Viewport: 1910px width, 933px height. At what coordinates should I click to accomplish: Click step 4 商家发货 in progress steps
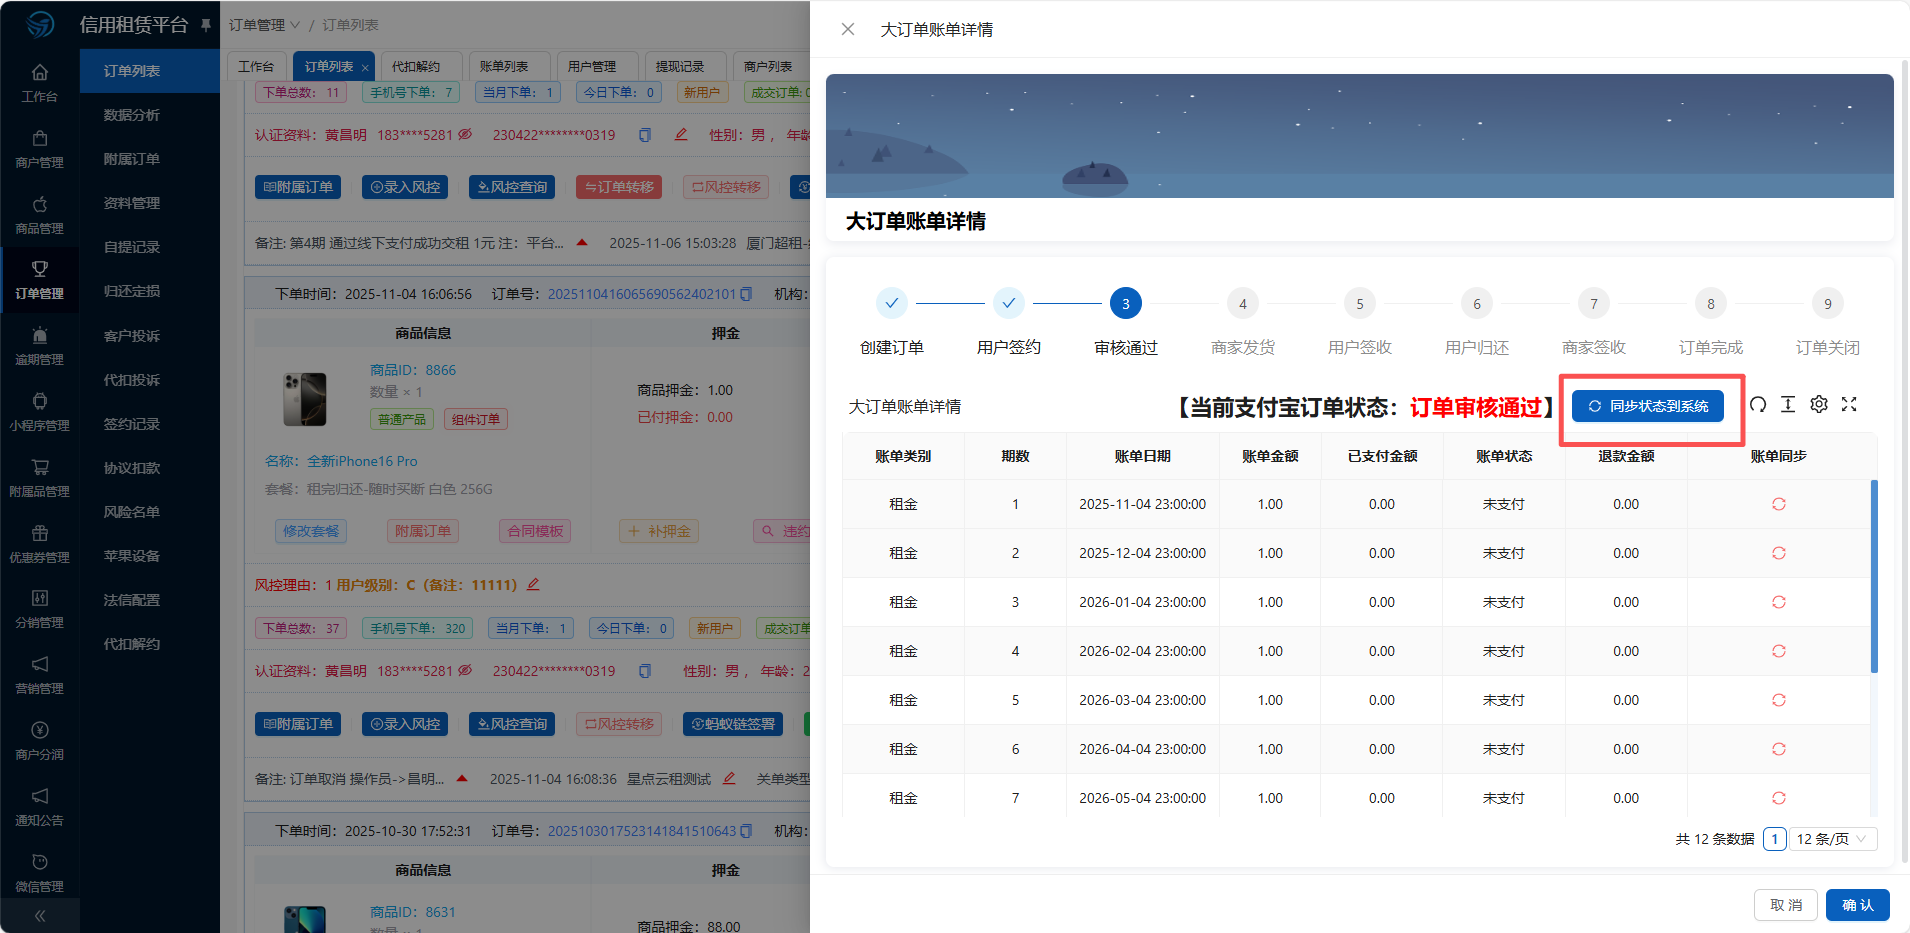pos(1242,304)
